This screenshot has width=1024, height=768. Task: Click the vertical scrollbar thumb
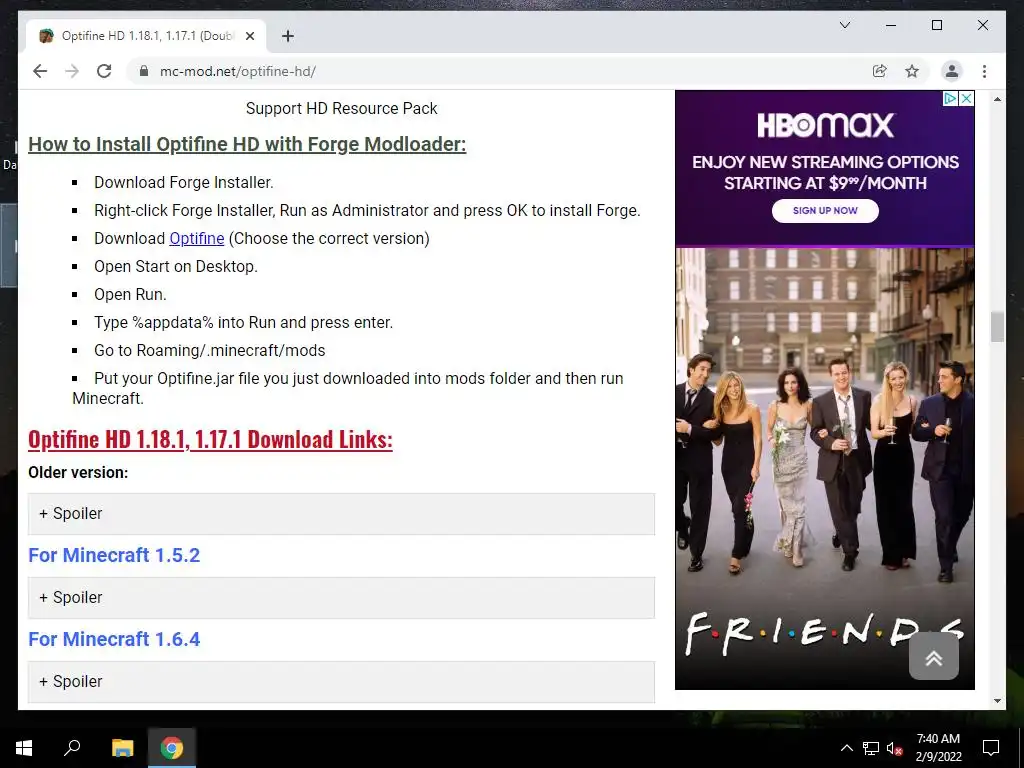(x=997, y=327)
